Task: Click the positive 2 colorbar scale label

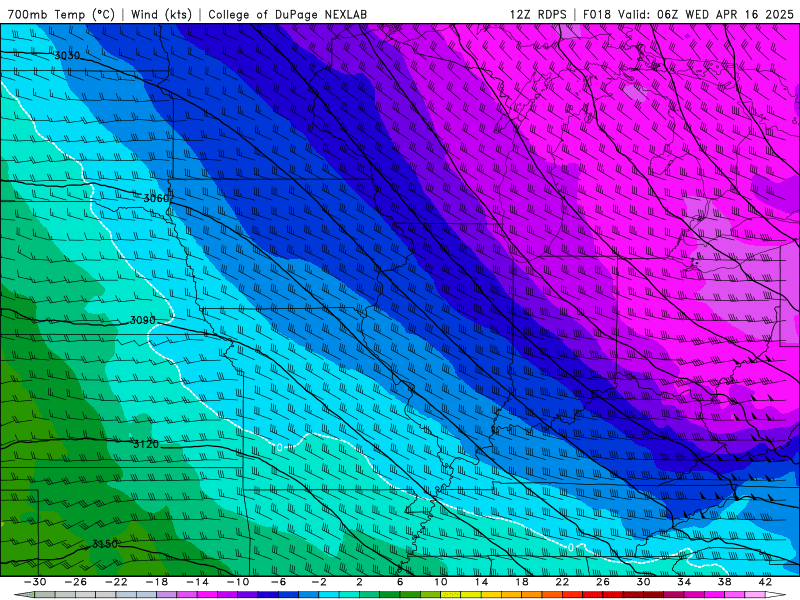Action: coord(360,582)
